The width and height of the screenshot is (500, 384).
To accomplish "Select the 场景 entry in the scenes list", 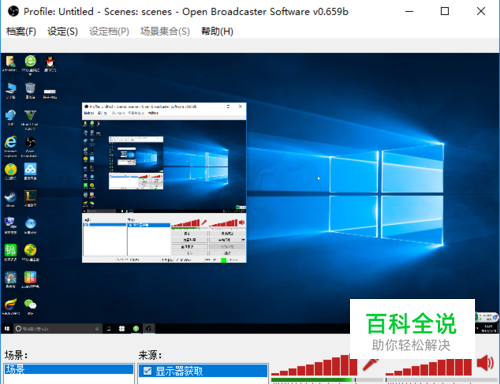I will 69,369.
